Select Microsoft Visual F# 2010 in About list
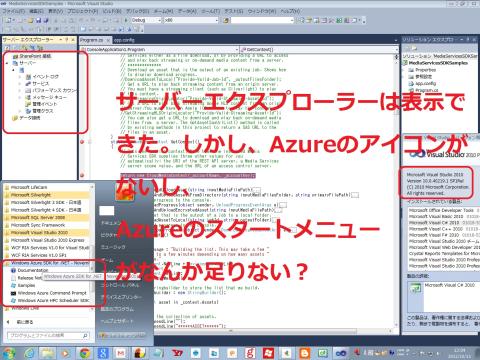Image resolution: width=480 pixels, height=360 pixels. point(434,235)
